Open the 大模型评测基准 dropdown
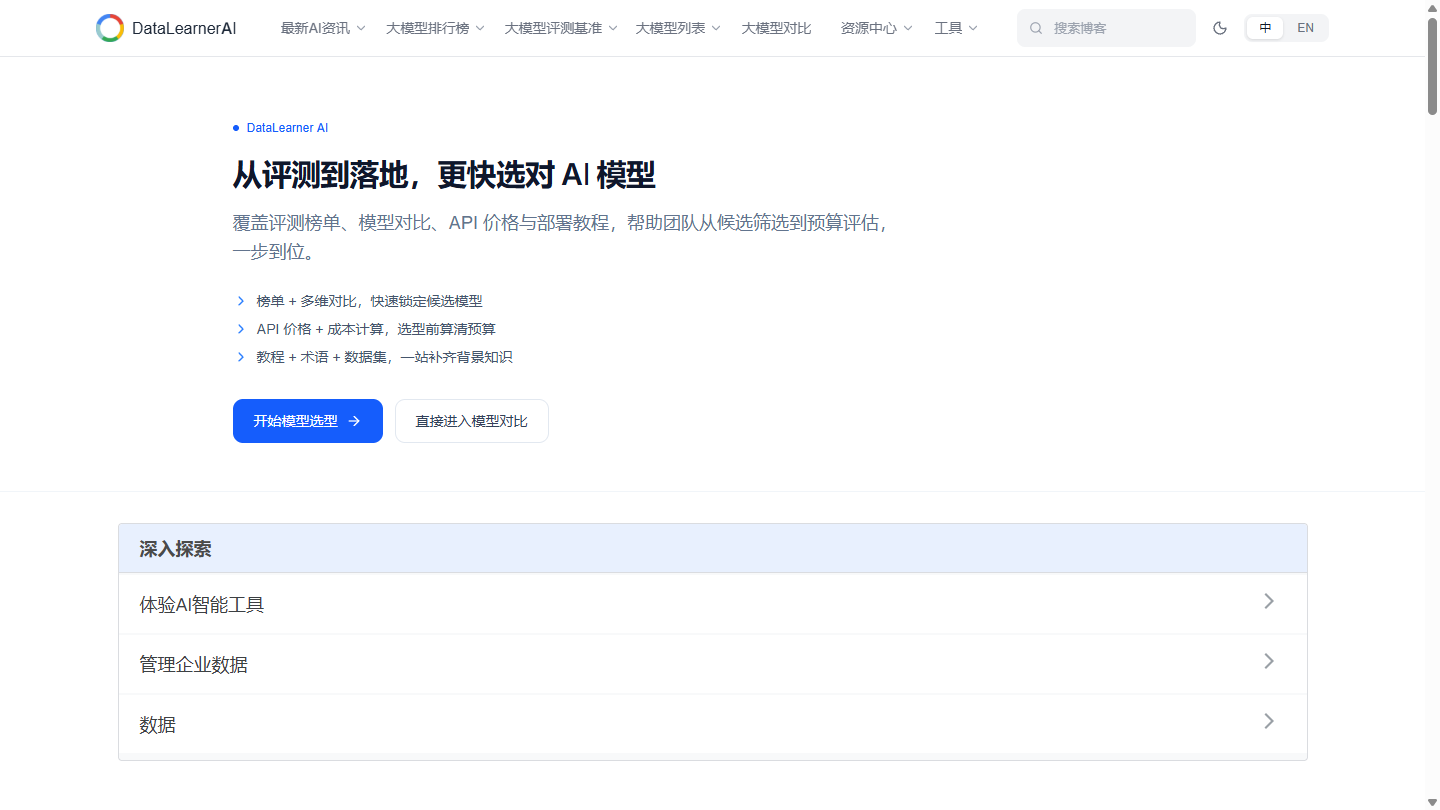Viewport: 1440px width, 810px height. (561, 28)
